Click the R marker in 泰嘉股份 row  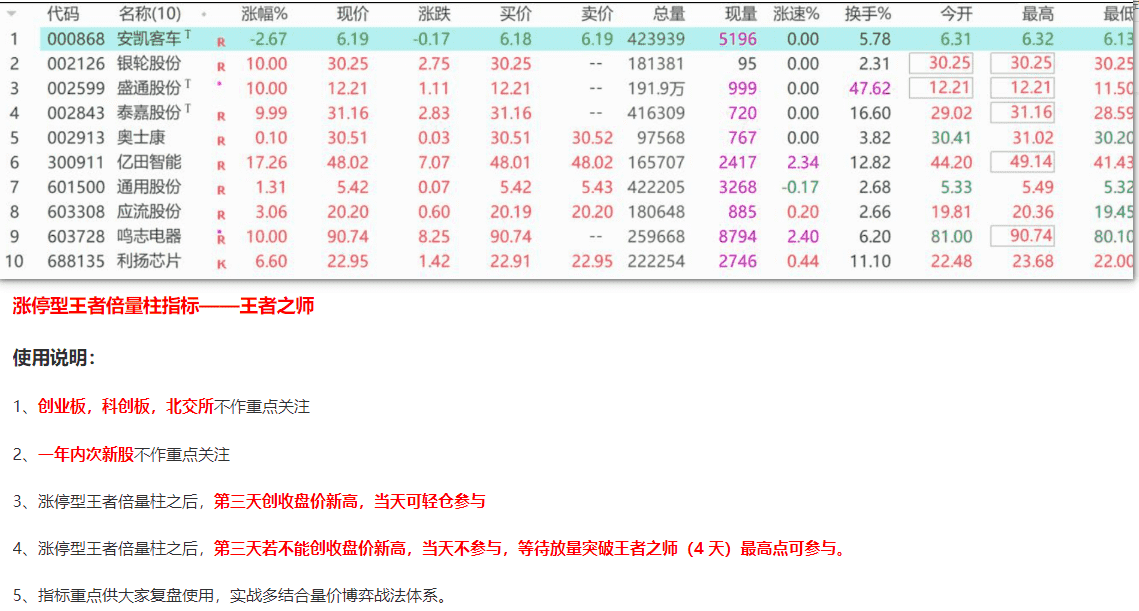pyautogui.click(x=221, y=116)
